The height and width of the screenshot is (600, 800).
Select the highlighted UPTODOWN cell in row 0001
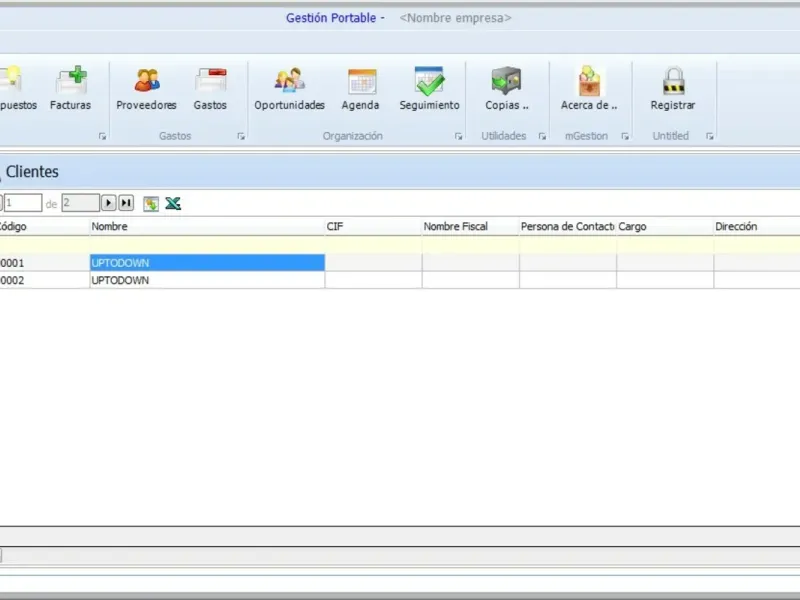pyautogui.click(x=207, y=263)
